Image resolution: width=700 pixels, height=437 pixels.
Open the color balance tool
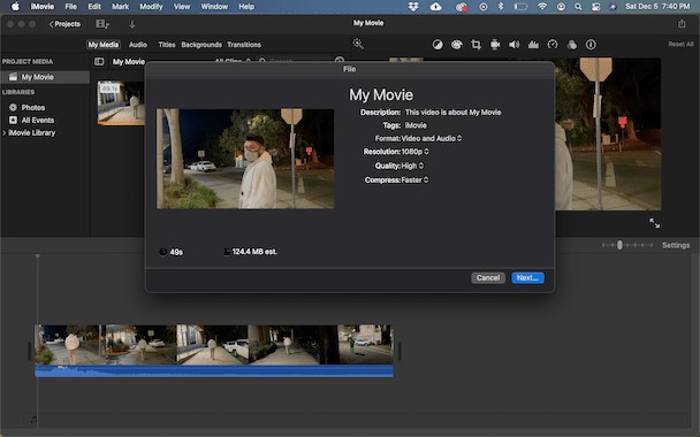pyautogui.click(x=438, y=45)
